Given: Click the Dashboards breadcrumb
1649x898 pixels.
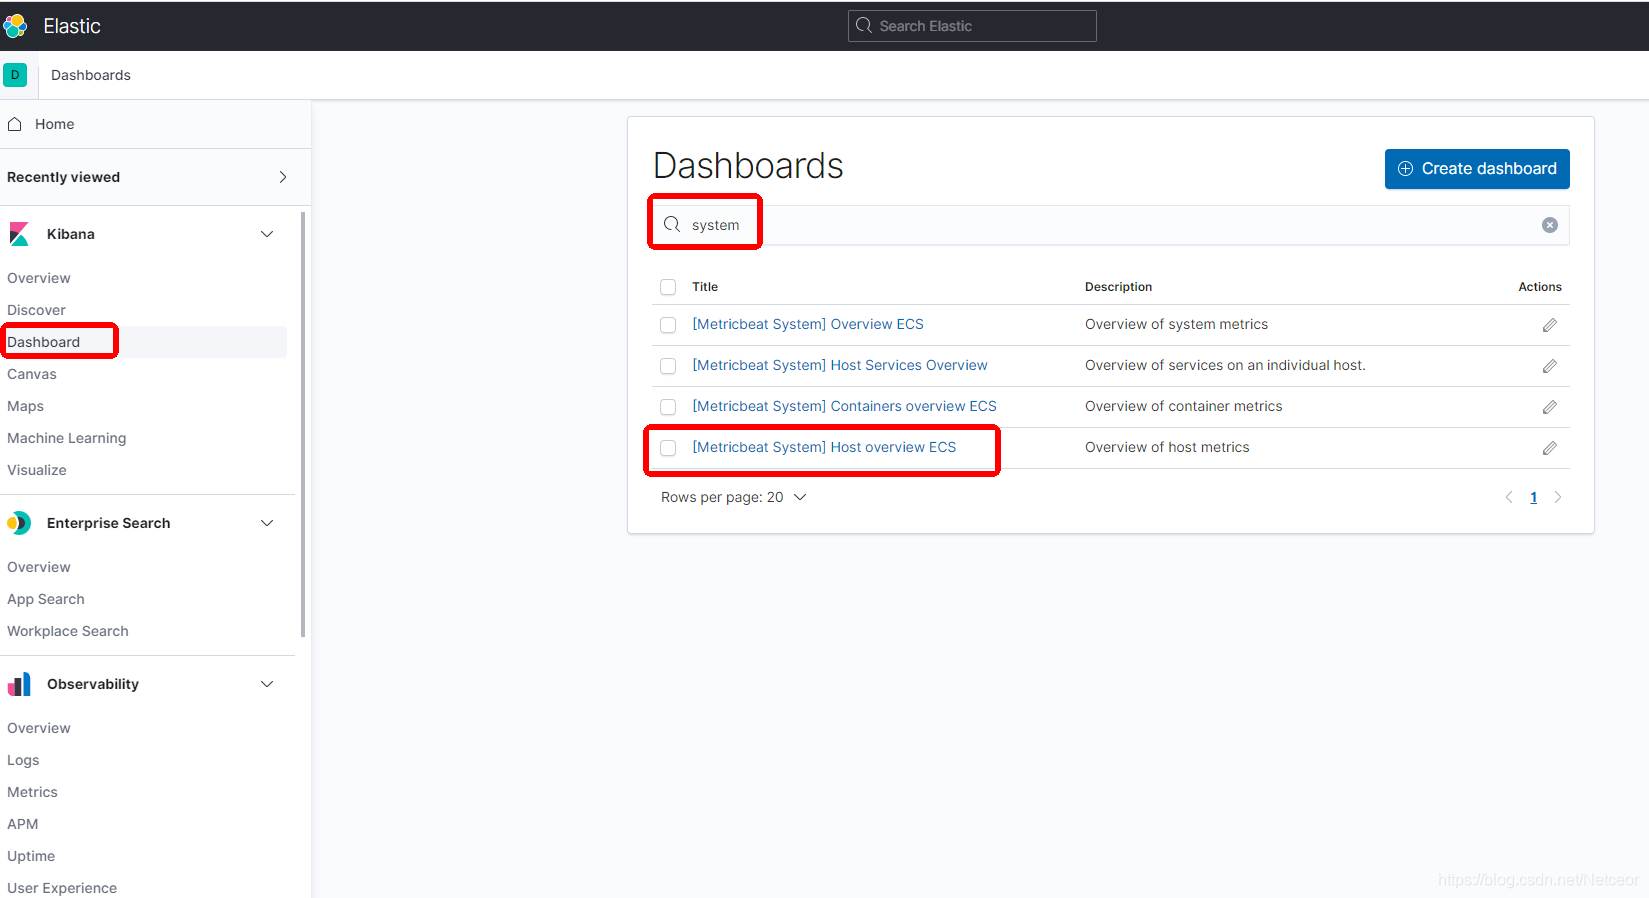Looking at the screenshot, I should coord(91,75).
